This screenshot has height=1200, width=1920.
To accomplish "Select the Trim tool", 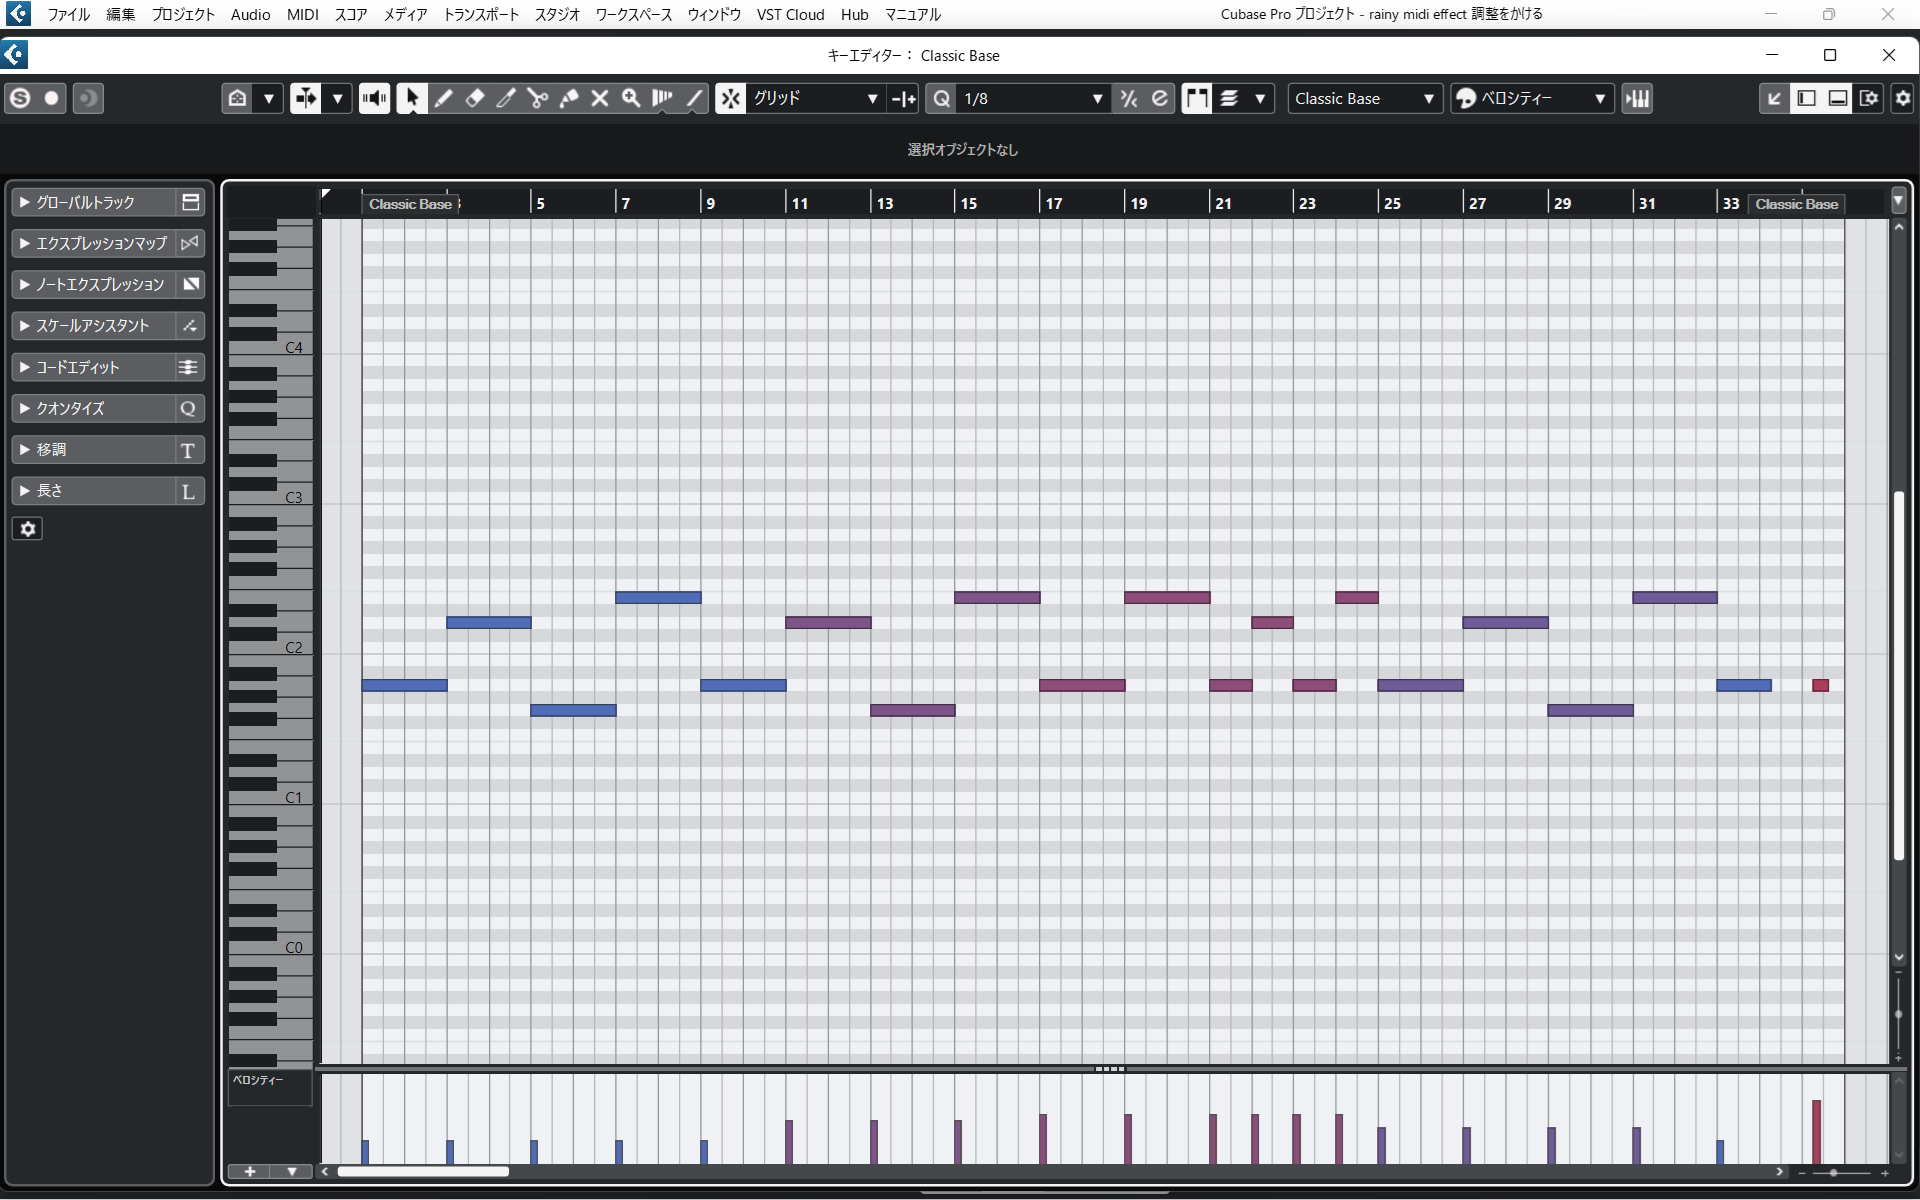I will coord(506,98).
